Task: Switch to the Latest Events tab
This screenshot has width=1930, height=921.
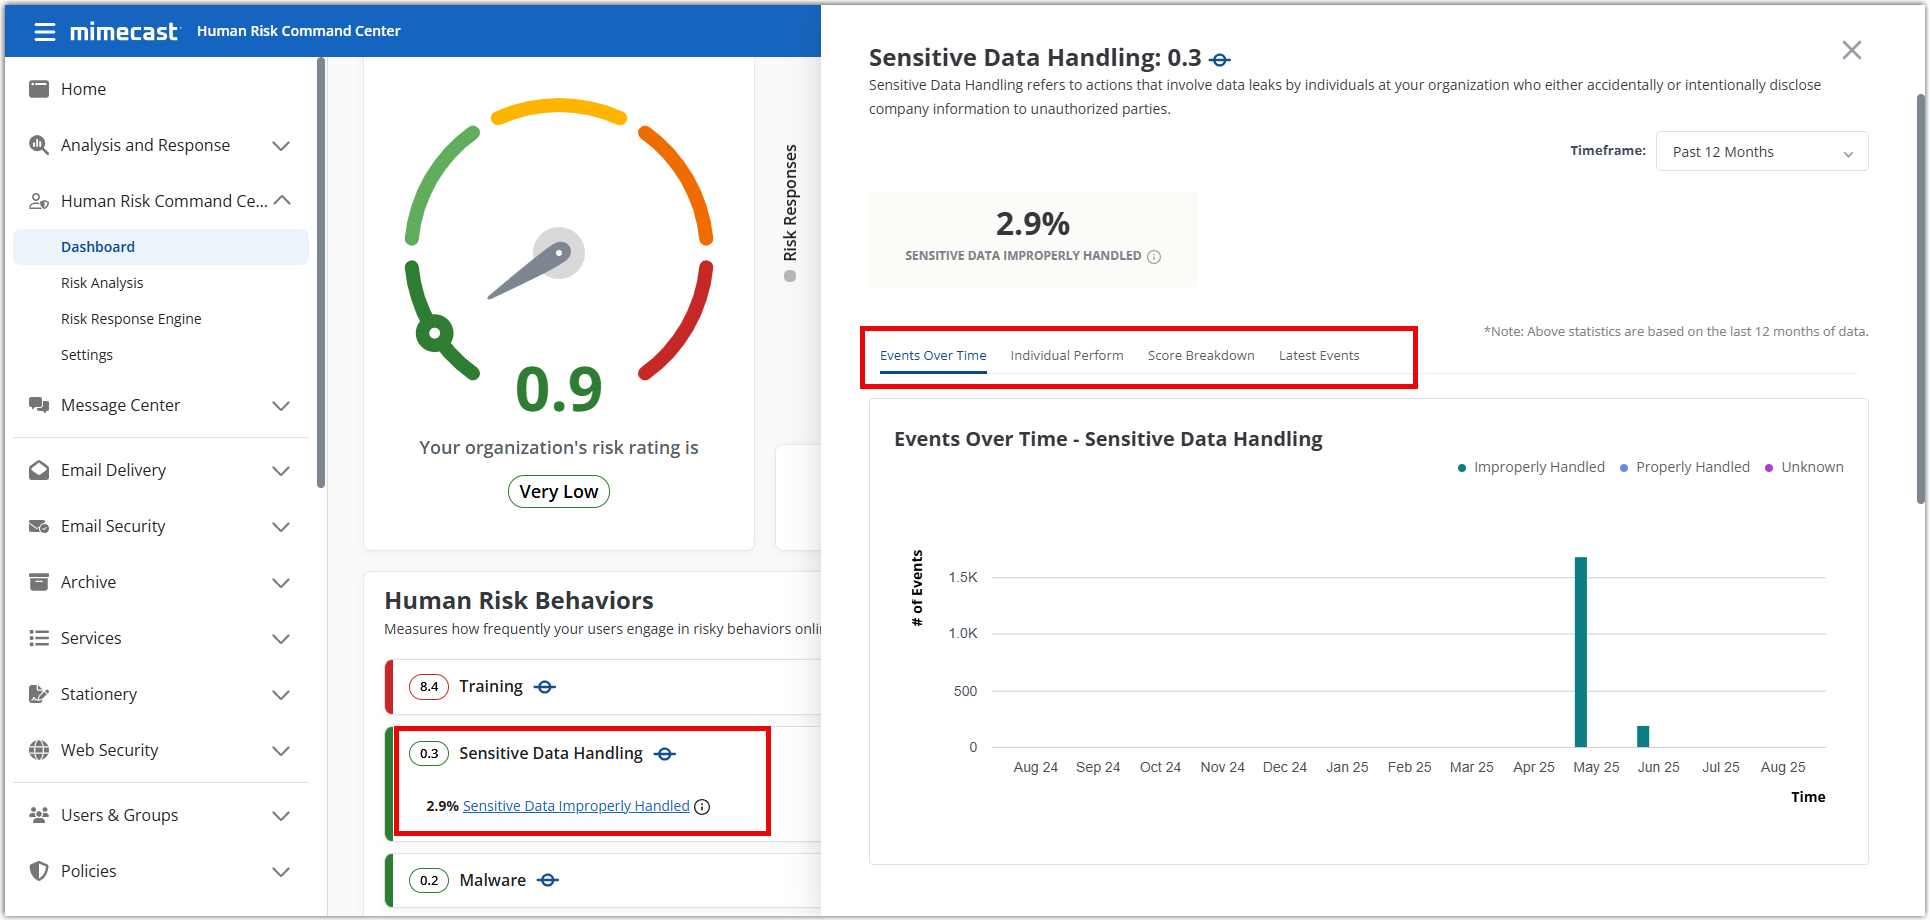Action: 1318,356
